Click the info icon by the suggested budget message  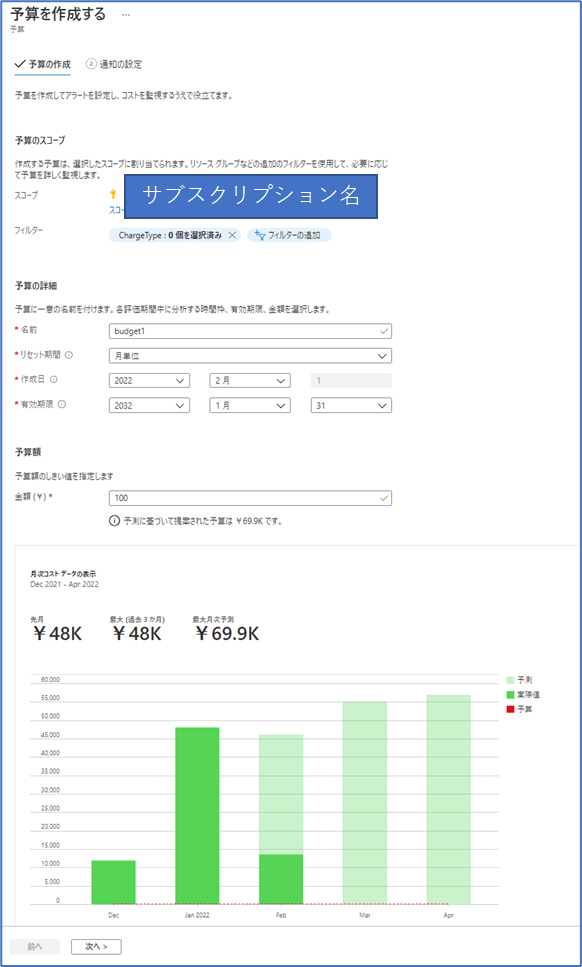coord(113,521)
